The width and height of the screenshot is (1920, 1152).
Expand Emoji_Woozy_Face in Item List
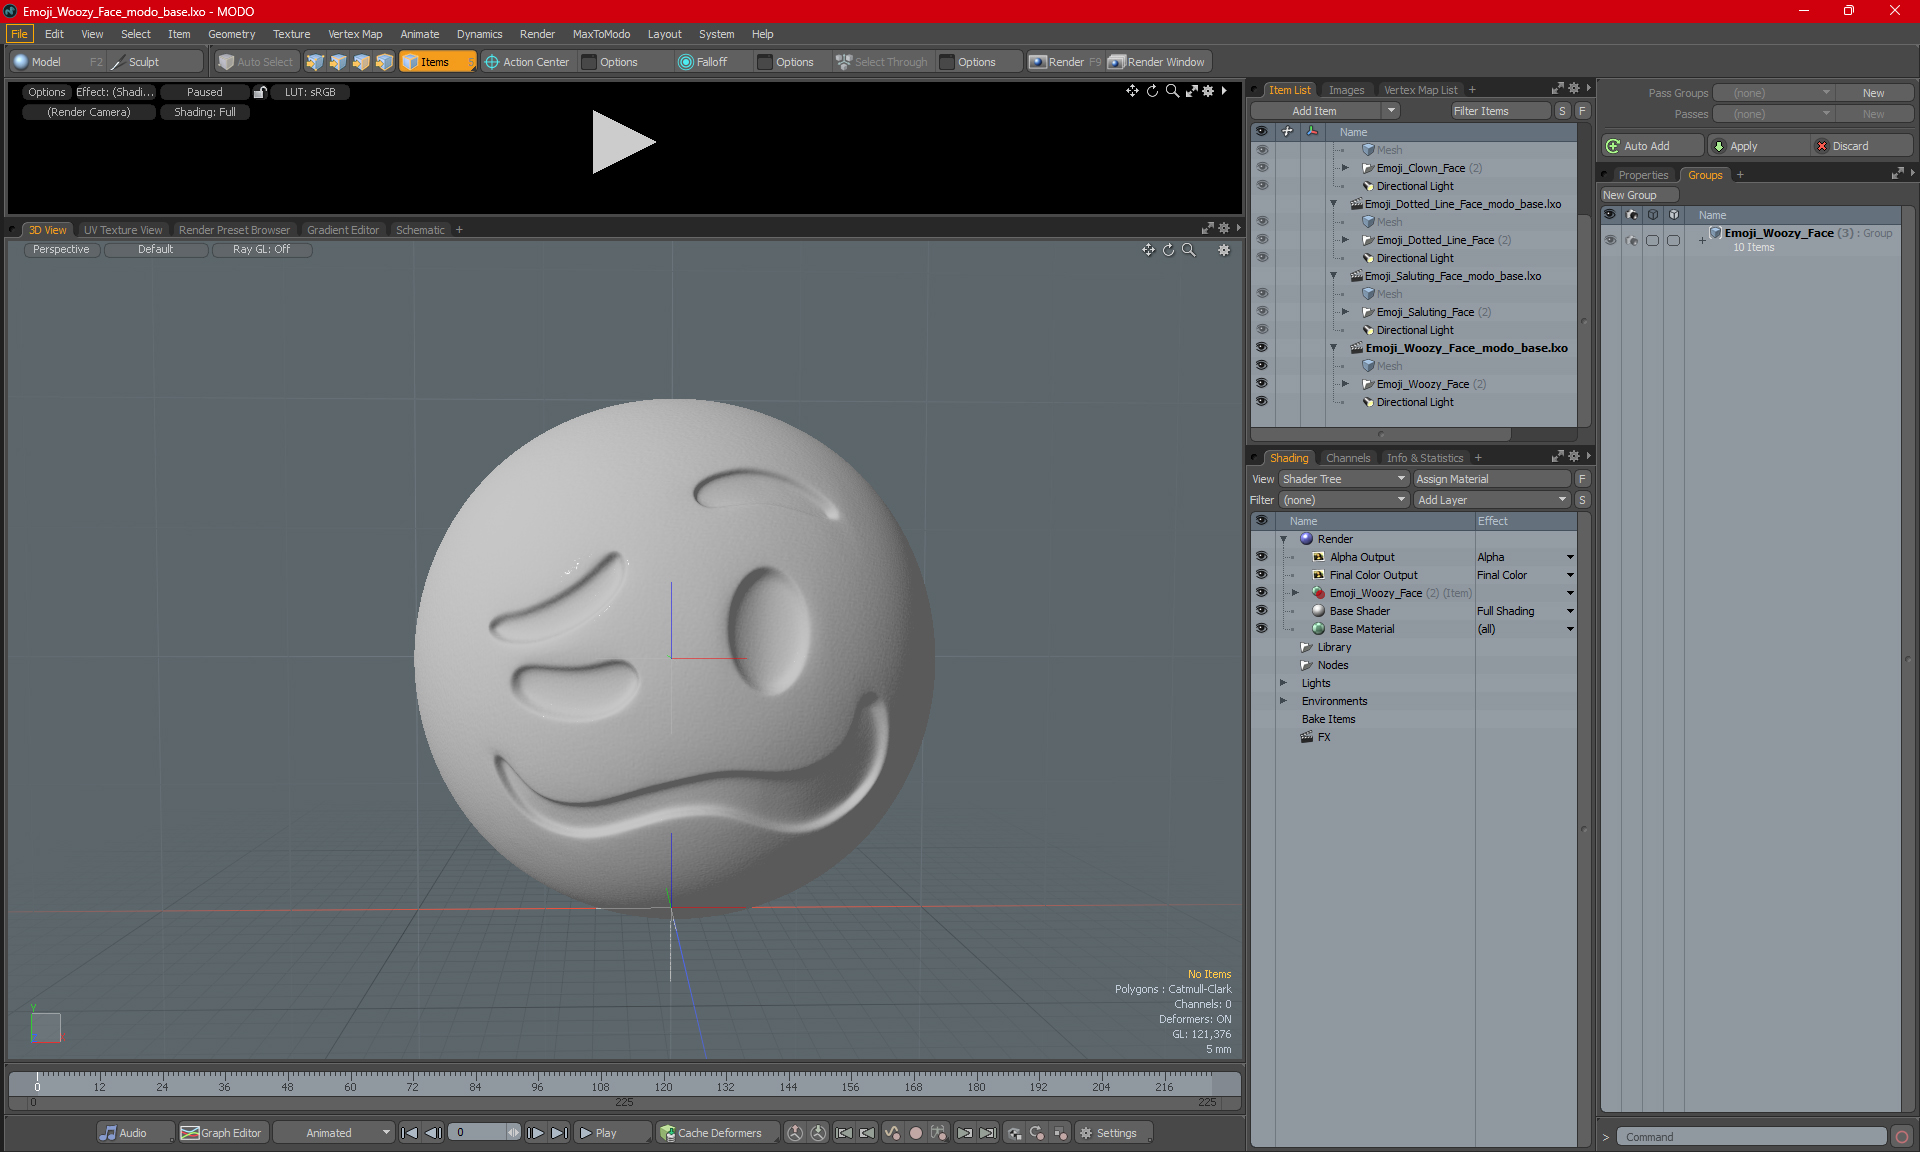pos(1345,384)
